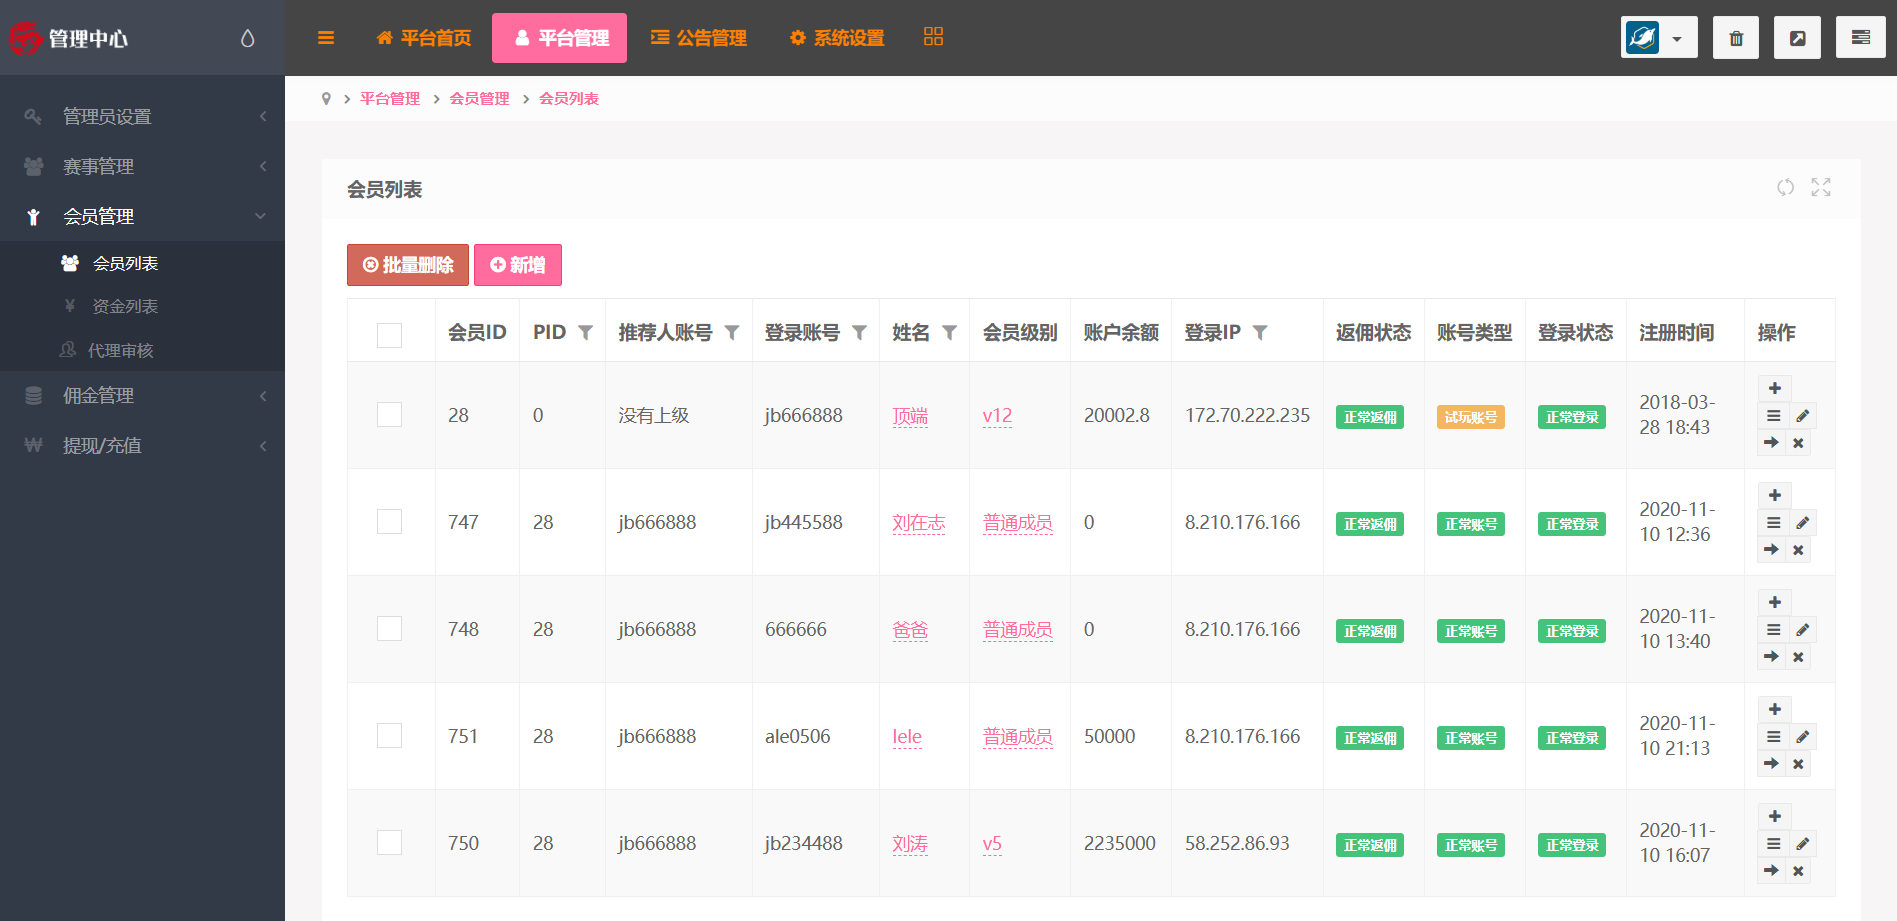Click plus icon for member 748
This screenshot has width=1897, height=921.
(x=1775, y=602)
